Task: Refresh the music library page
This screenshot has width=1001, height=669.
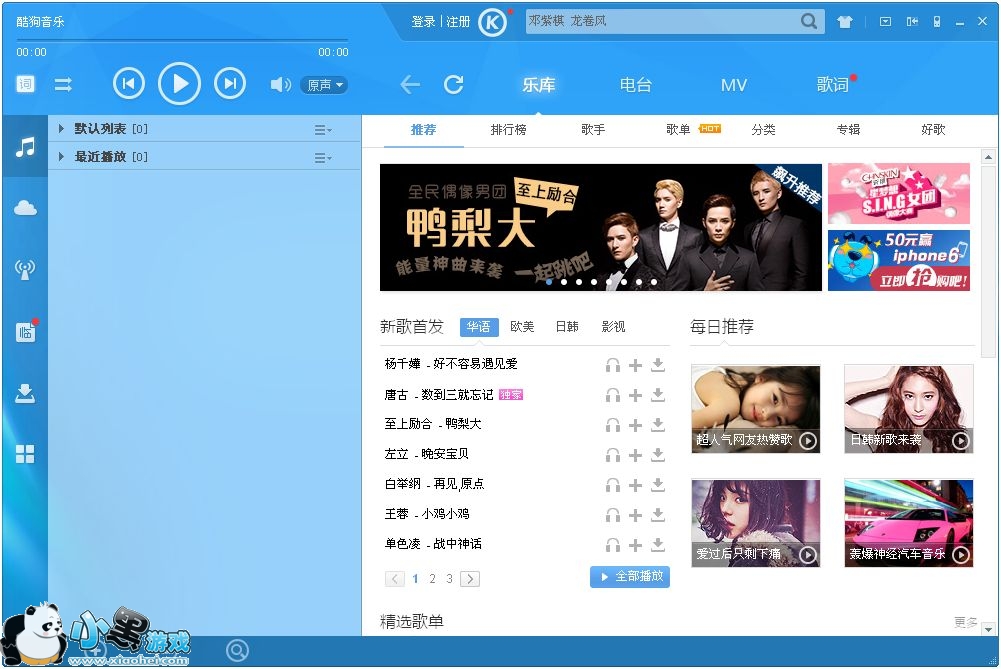Action: [454, 84]
